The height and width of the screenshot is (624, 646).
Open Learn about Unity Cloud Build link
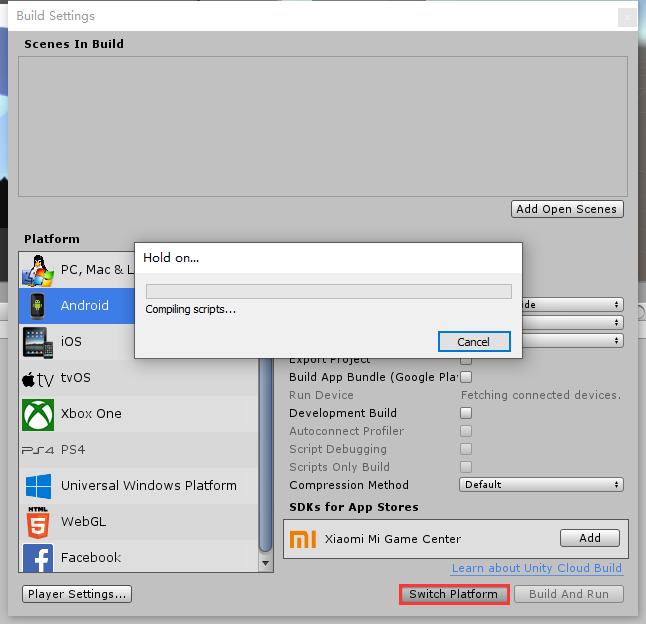pyautogui.click(x=537, y=568)
